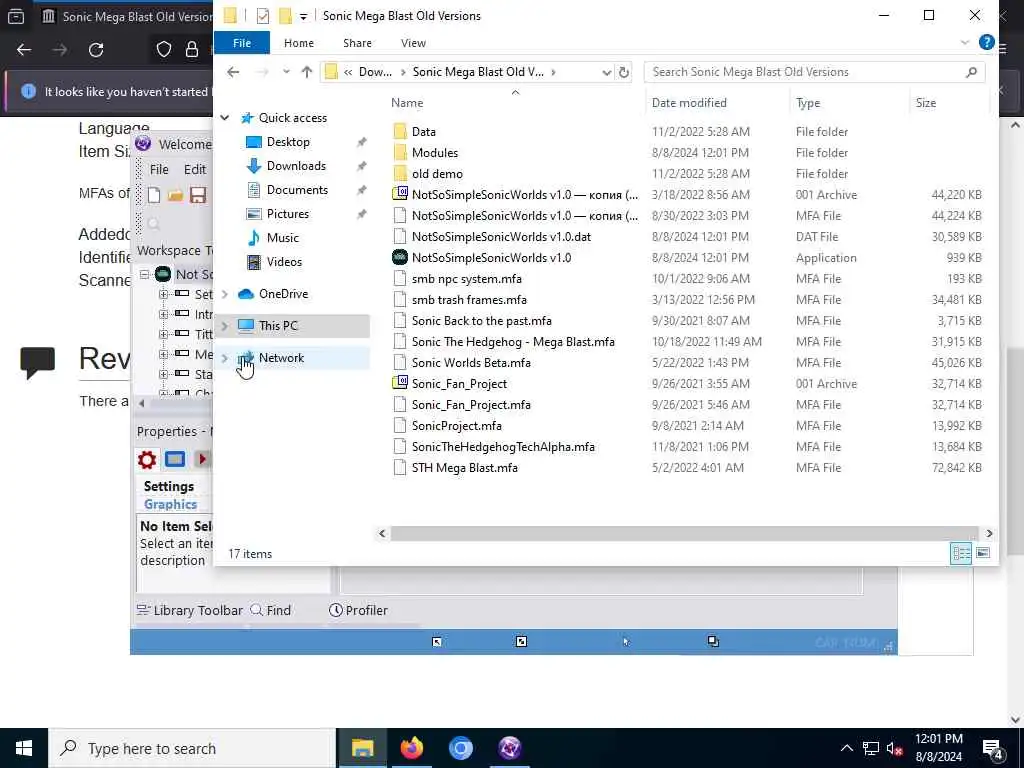The image size is (1024, 768).
Task: Sort files by the Size column
Action: click(x=925, y=103)
